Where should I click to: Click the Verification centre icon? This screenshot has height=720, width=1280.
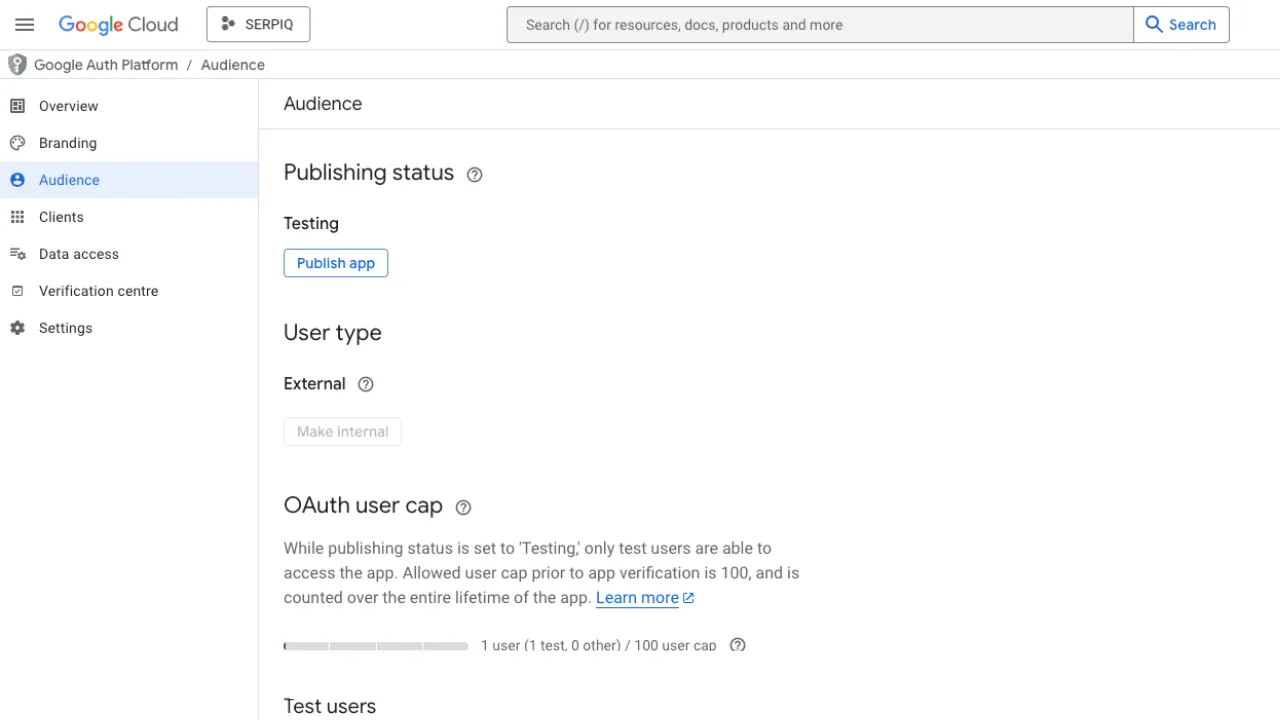(17, 291)
